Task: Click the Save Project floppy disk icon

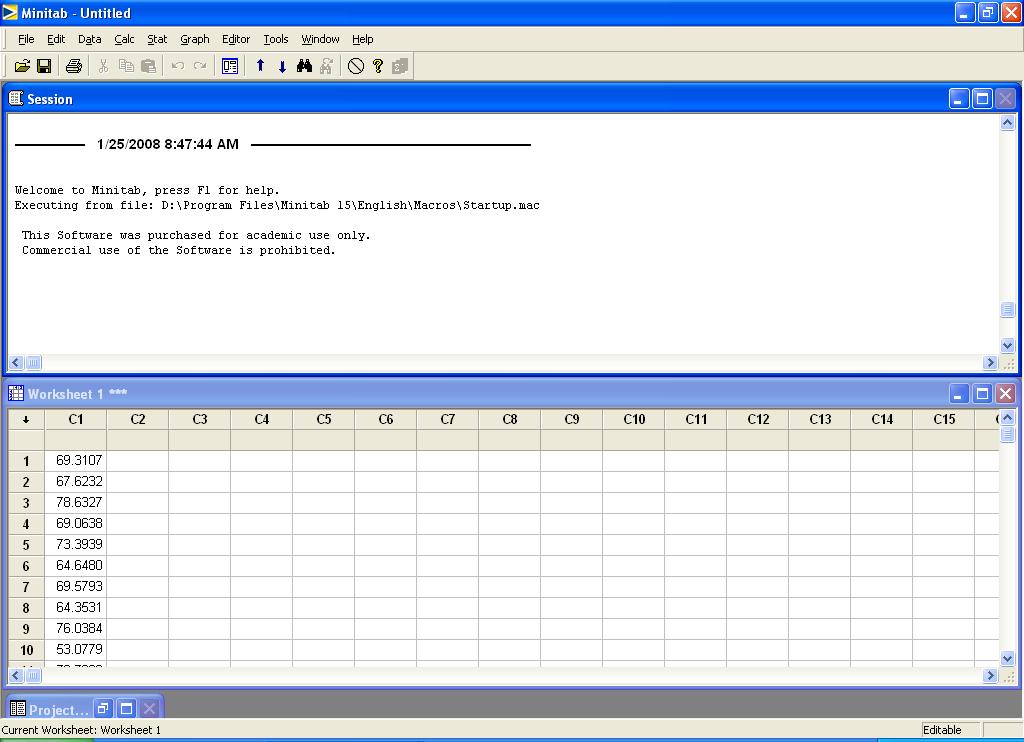Action: coord(44,66)
